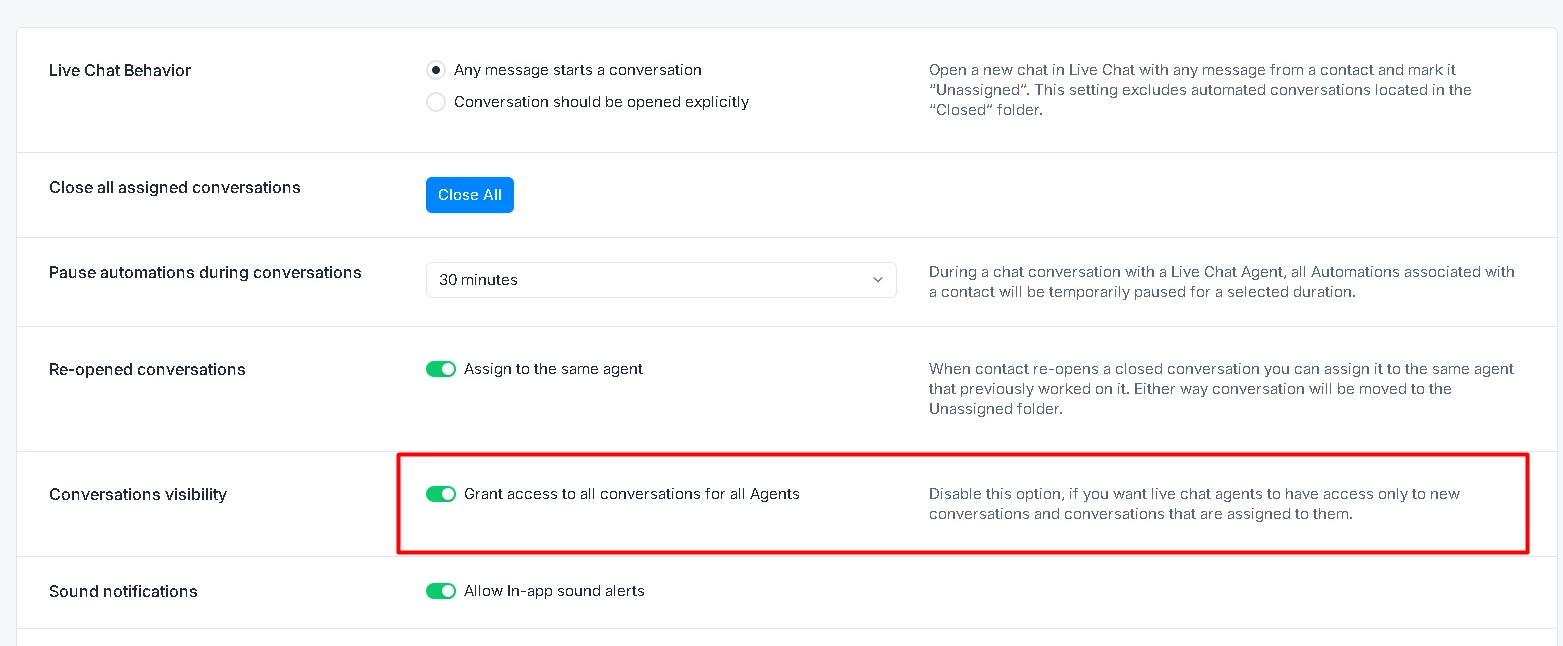Click the 'Re-opened conversations' setting heading
This screenshot has width=1563, height=646.
(x=147, y=369)
